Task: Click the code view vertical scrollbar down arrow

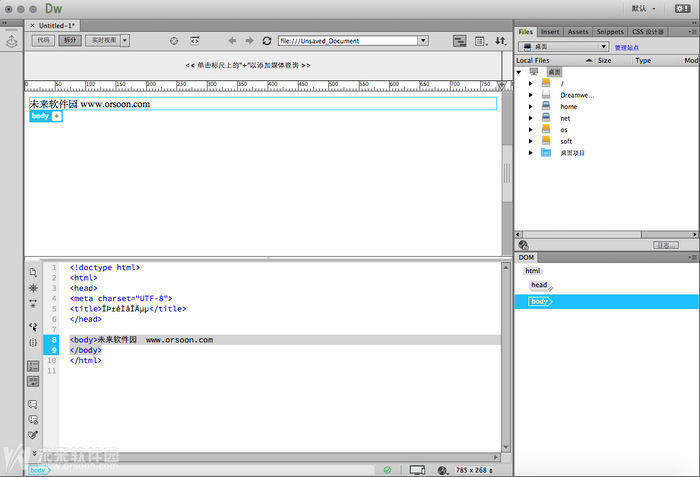Action: tap(506, 447)
